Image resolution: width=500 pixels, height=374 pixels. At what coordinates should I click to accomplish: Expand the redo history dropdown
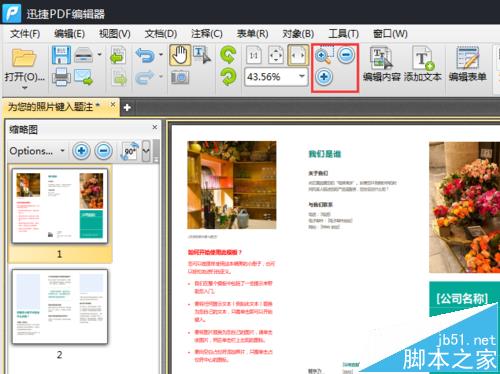point(161,77)
